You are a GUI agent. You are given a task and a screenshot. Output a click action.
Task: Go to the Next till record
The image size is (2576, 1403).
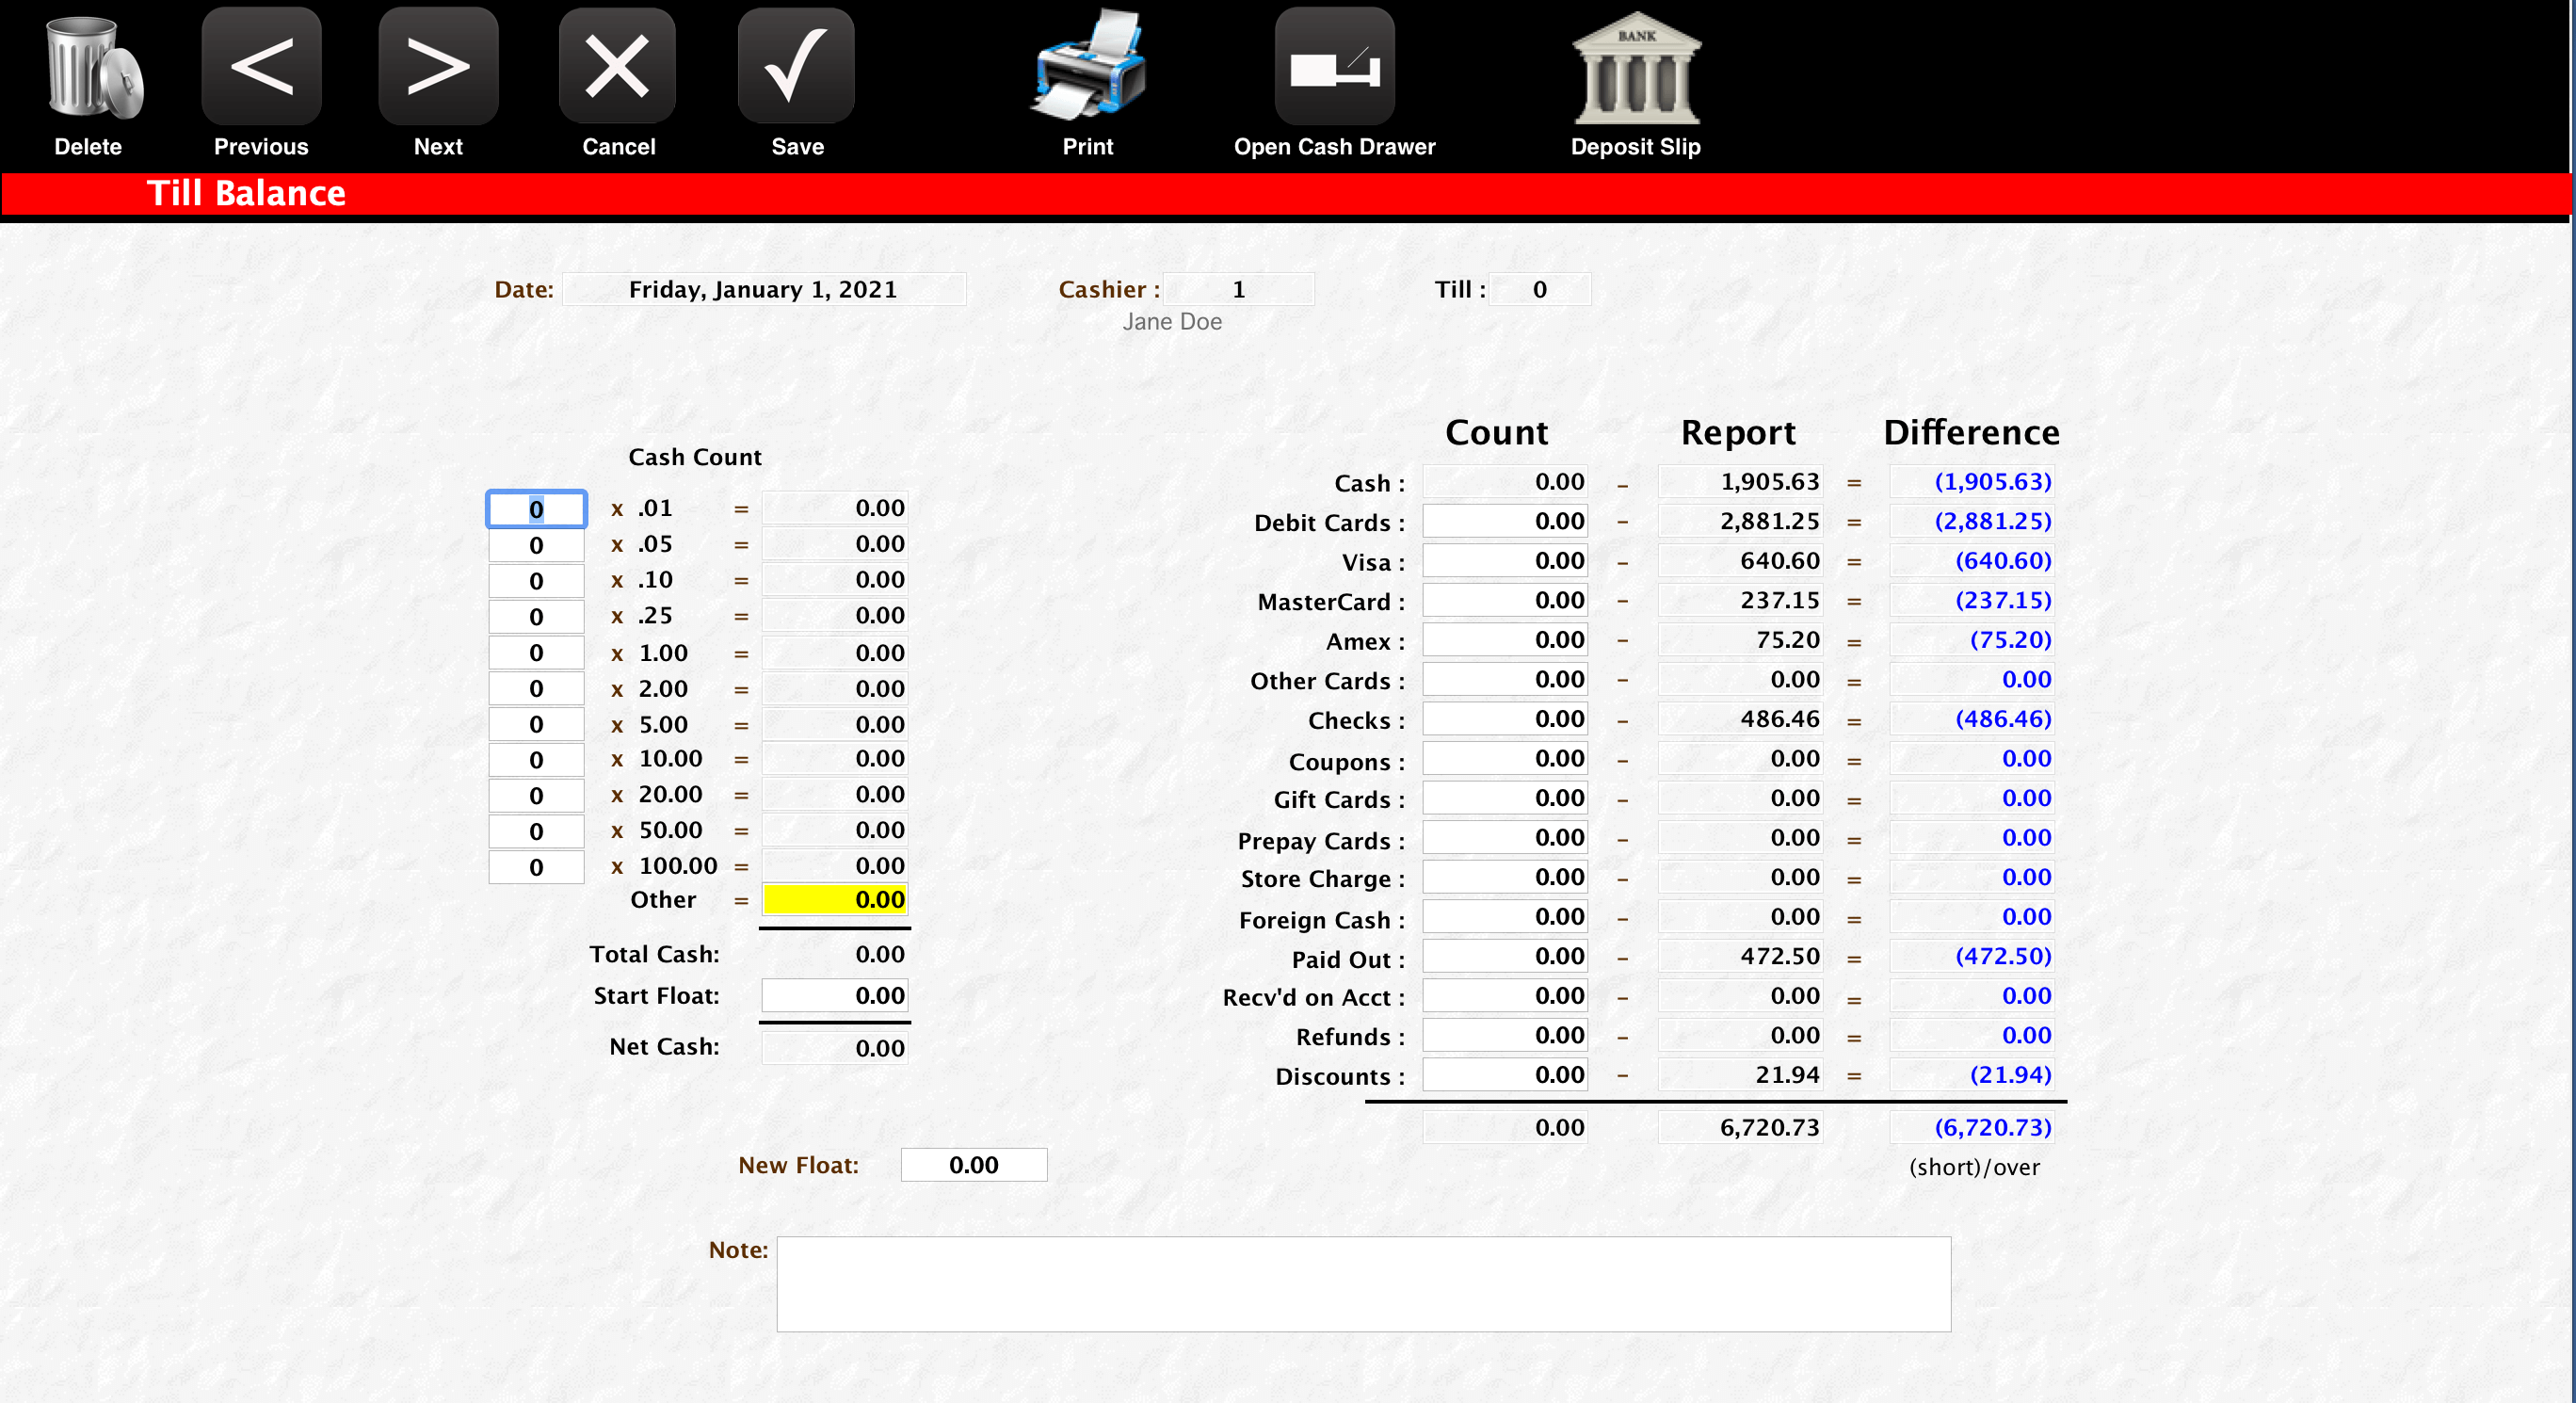click(438, 68)
